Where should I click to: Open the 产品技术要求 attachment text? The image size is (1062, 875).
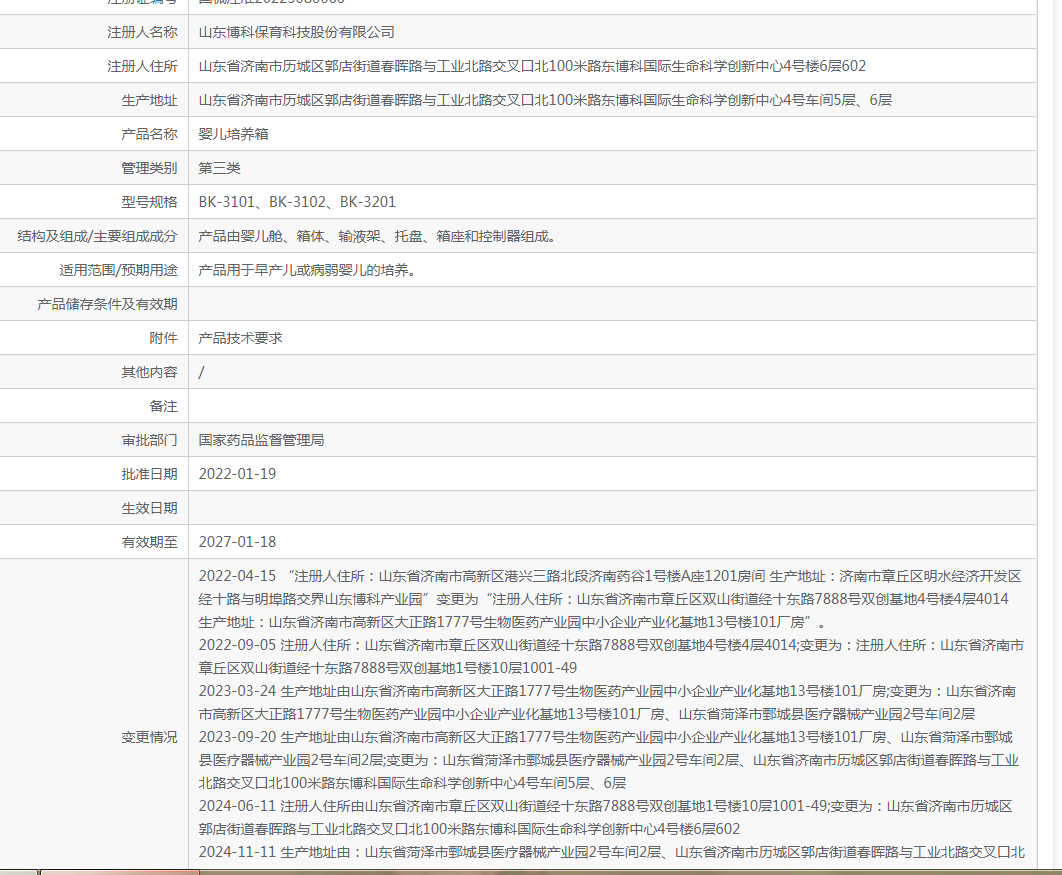click(x=240, y=338)
